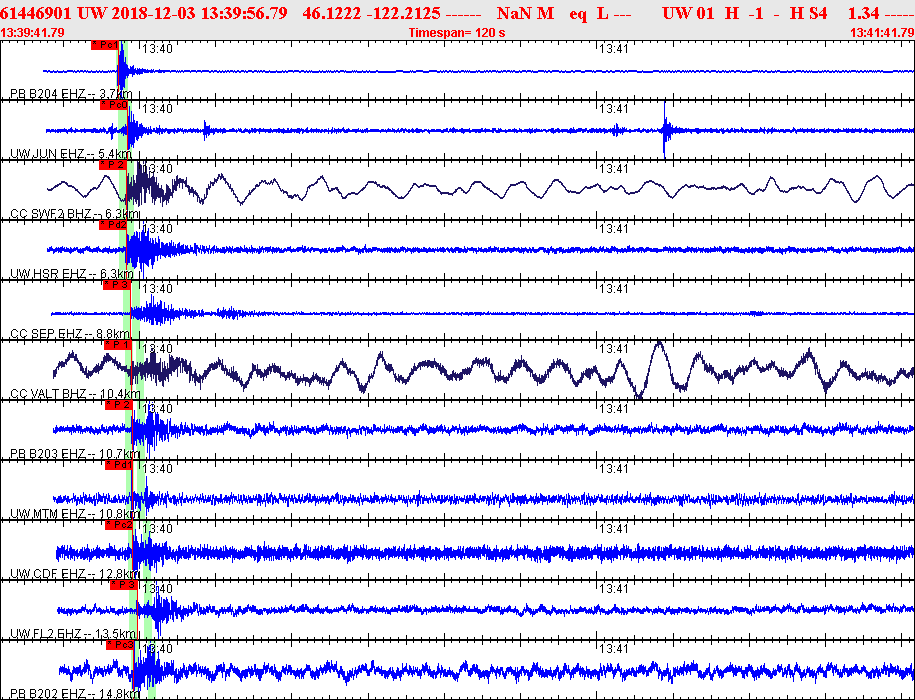Click the event ID '61446901' in header
The height and width of the screenshot is (700, 915).
click(x=37, y=13)
